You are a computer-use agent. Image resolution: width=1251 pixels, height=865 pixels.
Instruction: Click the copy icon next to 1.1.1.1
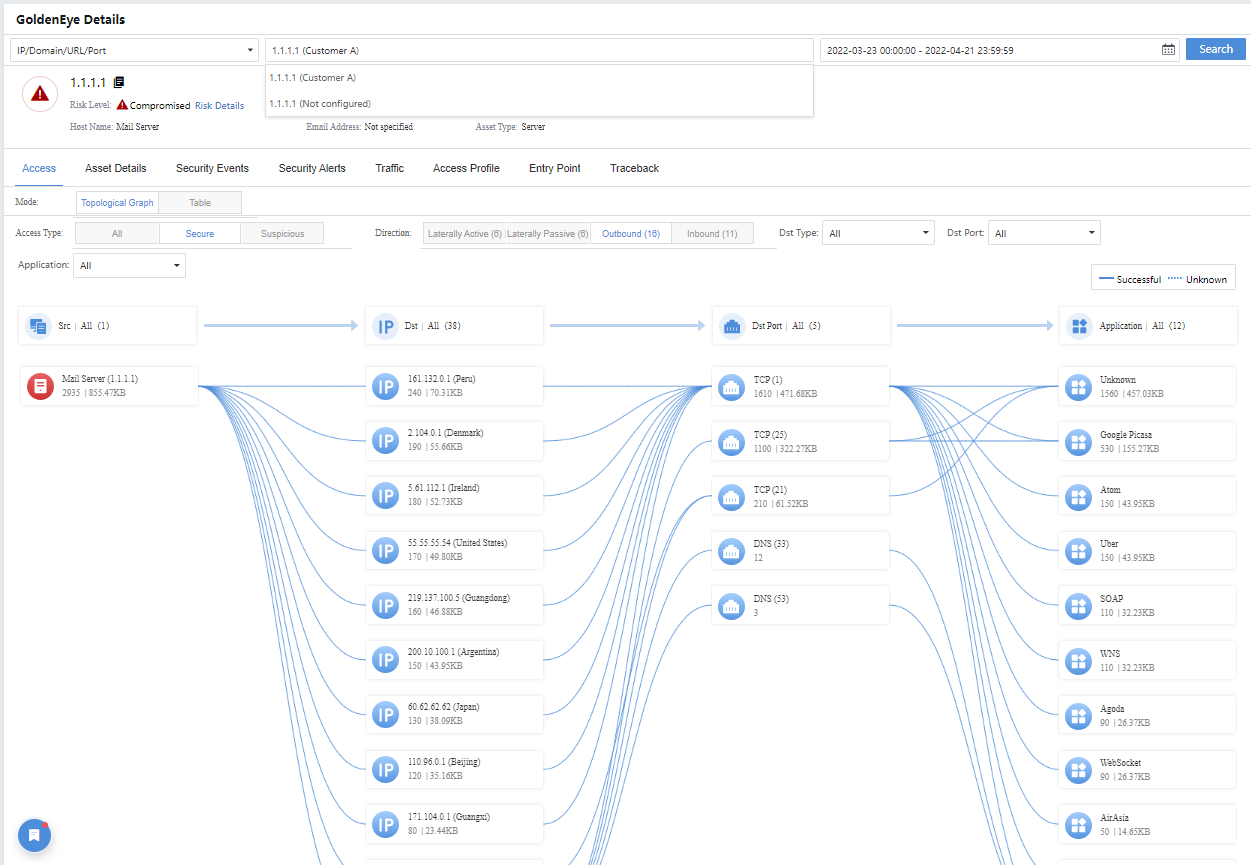tap(119, 83)
